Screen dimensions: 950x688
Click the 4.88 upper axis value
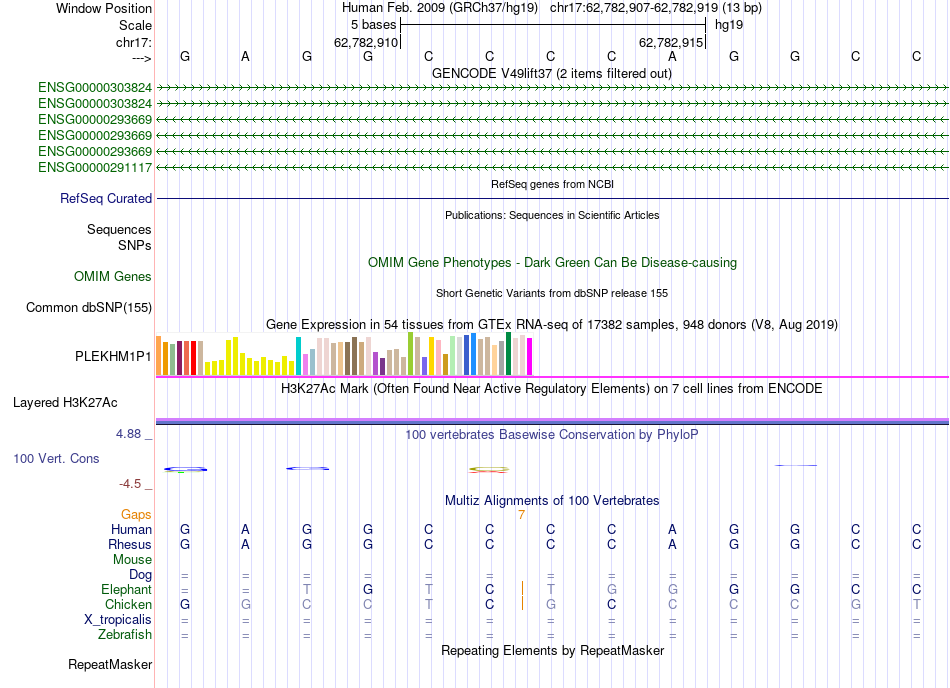pos(128,434)
